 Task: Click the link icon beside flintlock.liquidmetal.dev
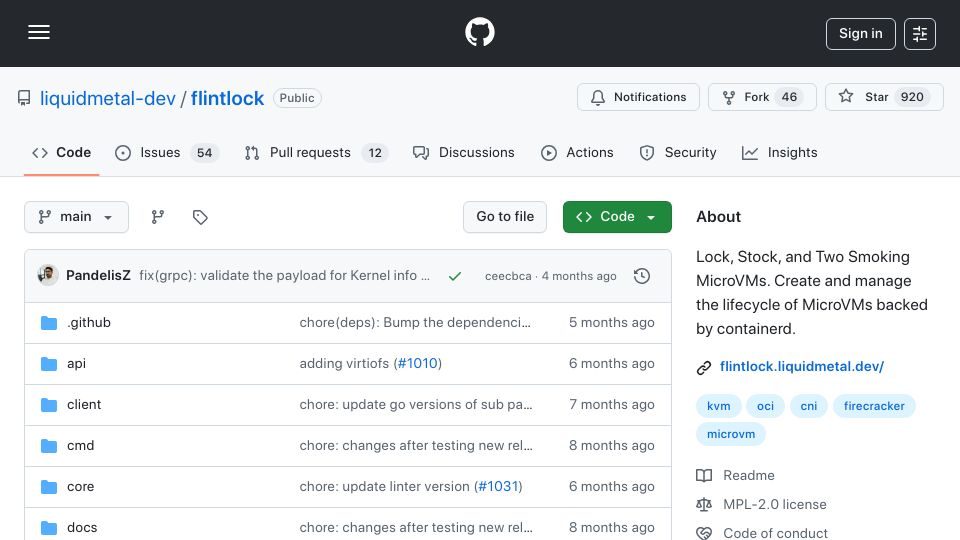(704, 367)
